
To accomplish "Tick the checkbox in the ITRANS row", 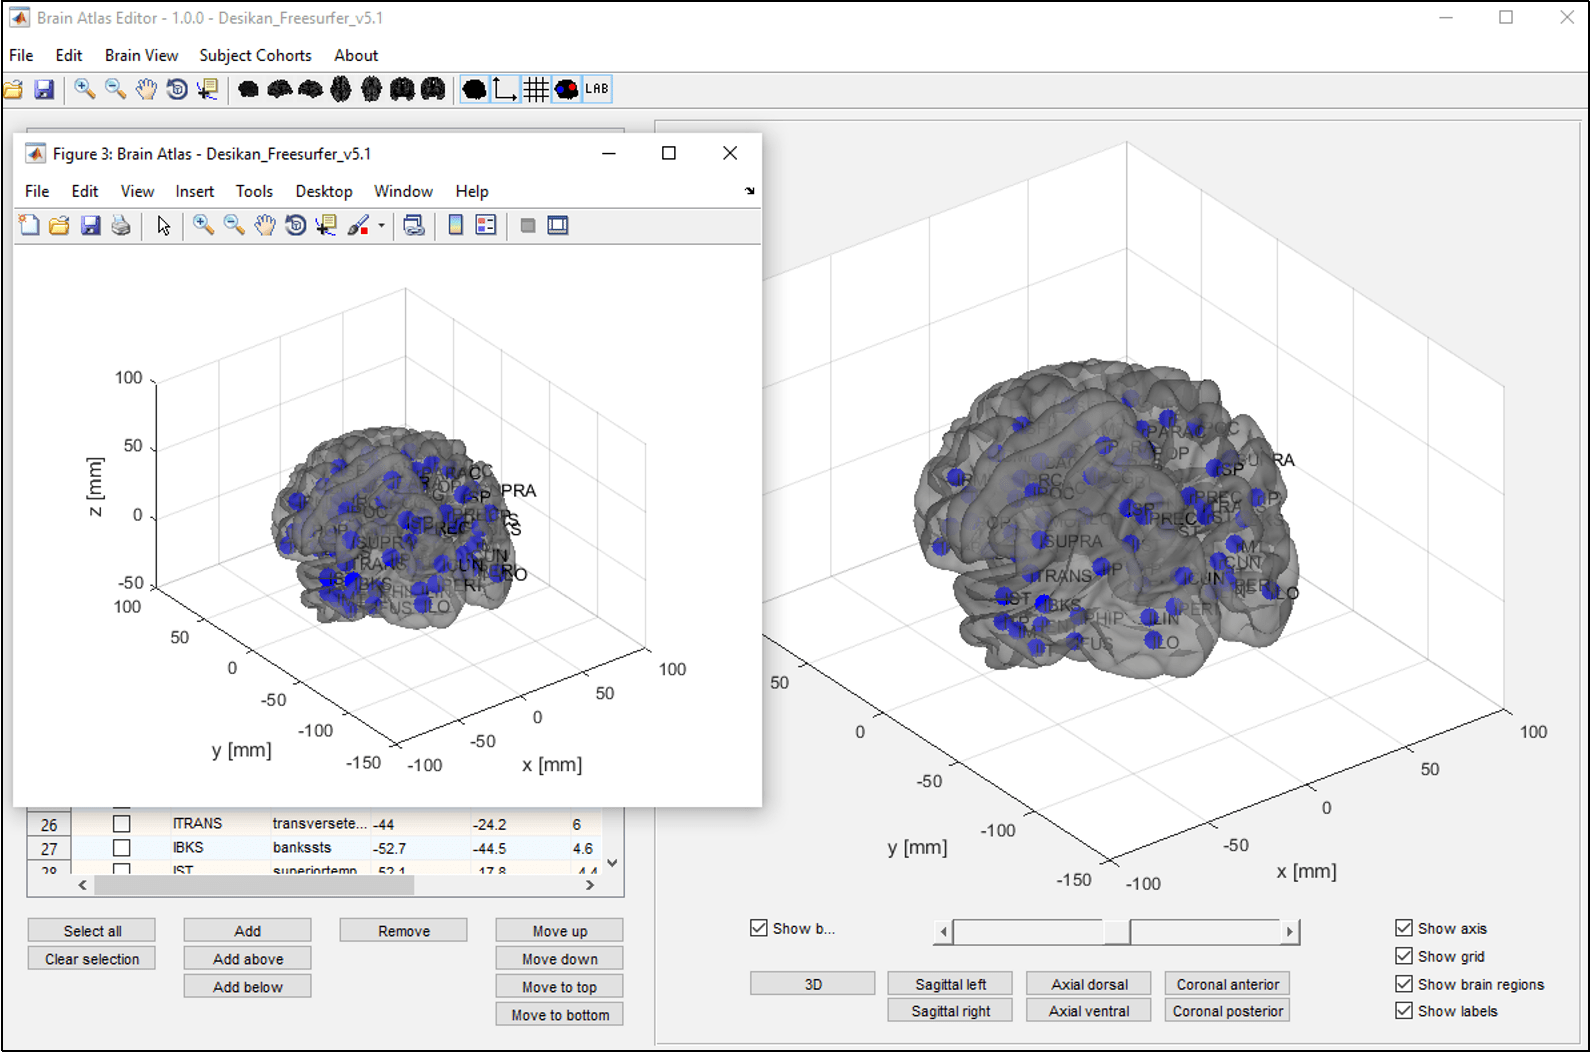I will coord(122,824).
